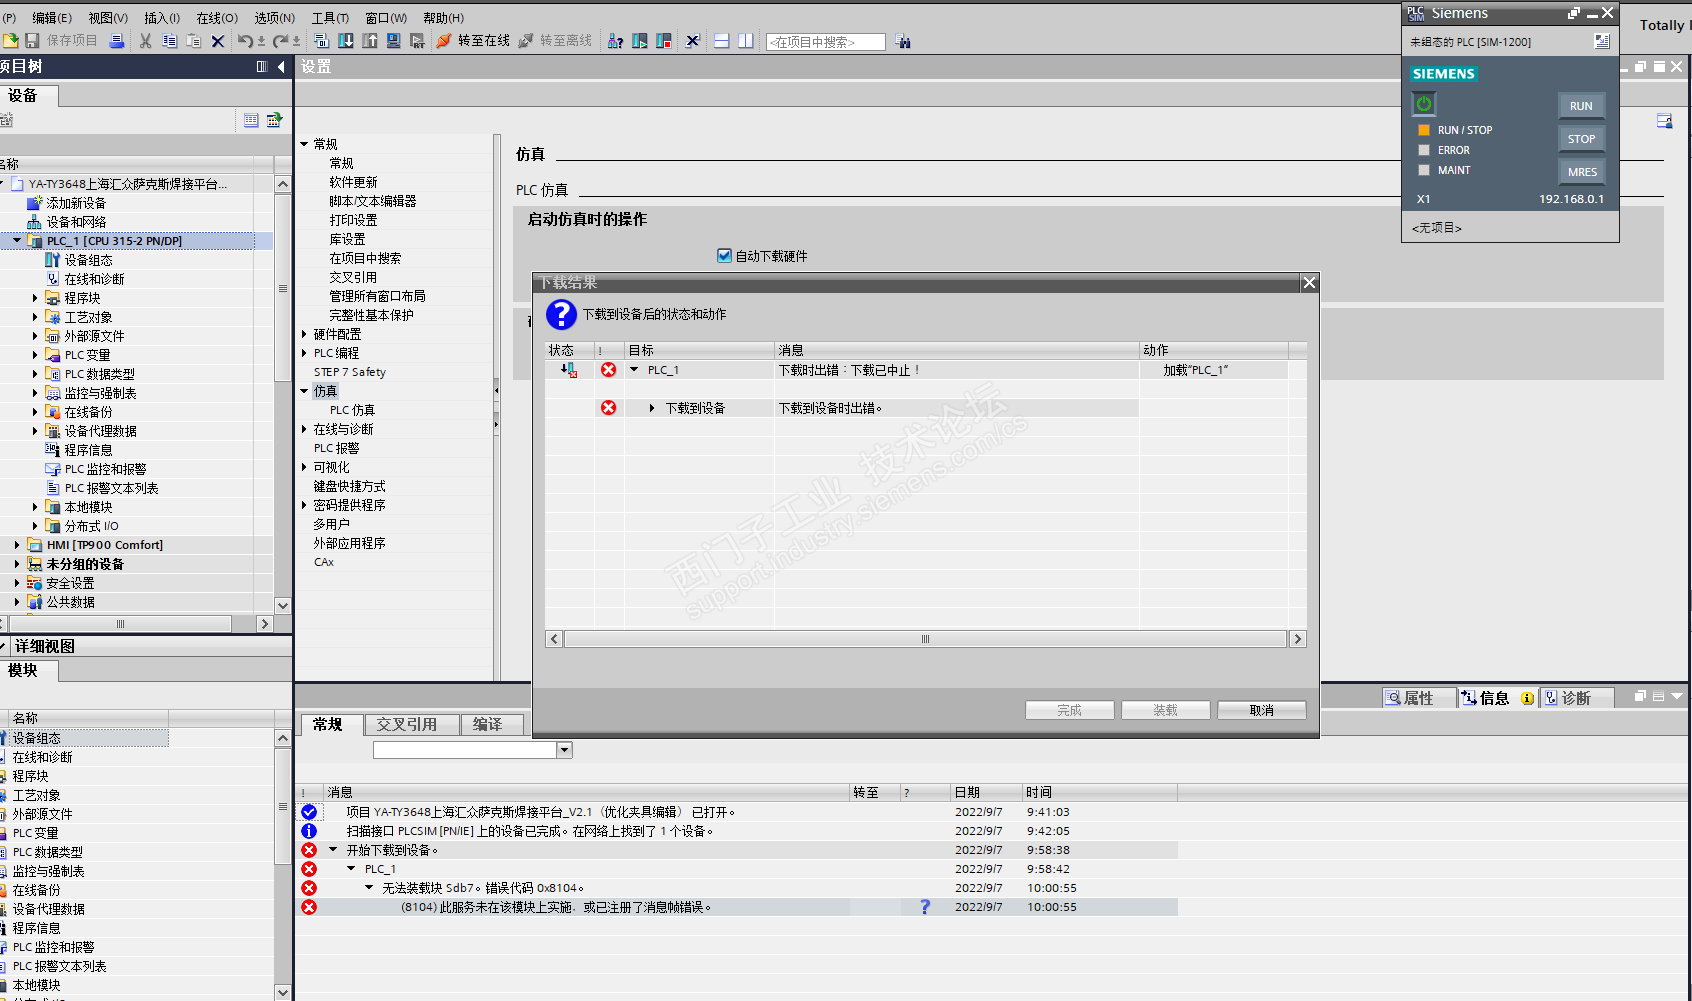The width and height of the screenshot is (1692, 1001).
Task: Split editor space vertically
Action: [745, 41]
